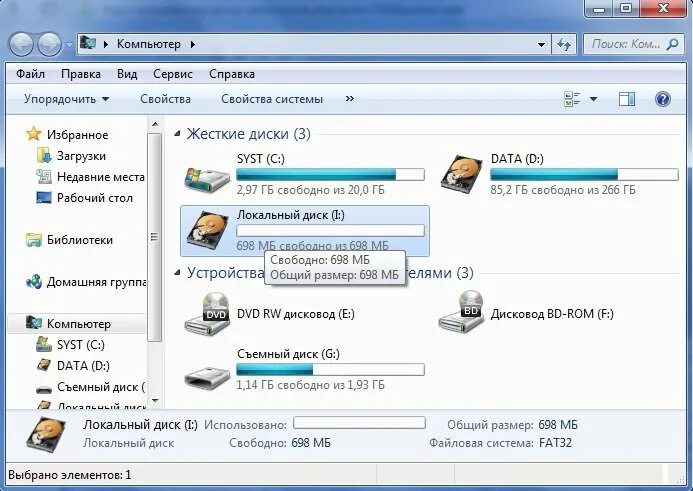Select DATA (D:) in the navigation tree
Screen dimensions: 693x491
coord(83,366)
